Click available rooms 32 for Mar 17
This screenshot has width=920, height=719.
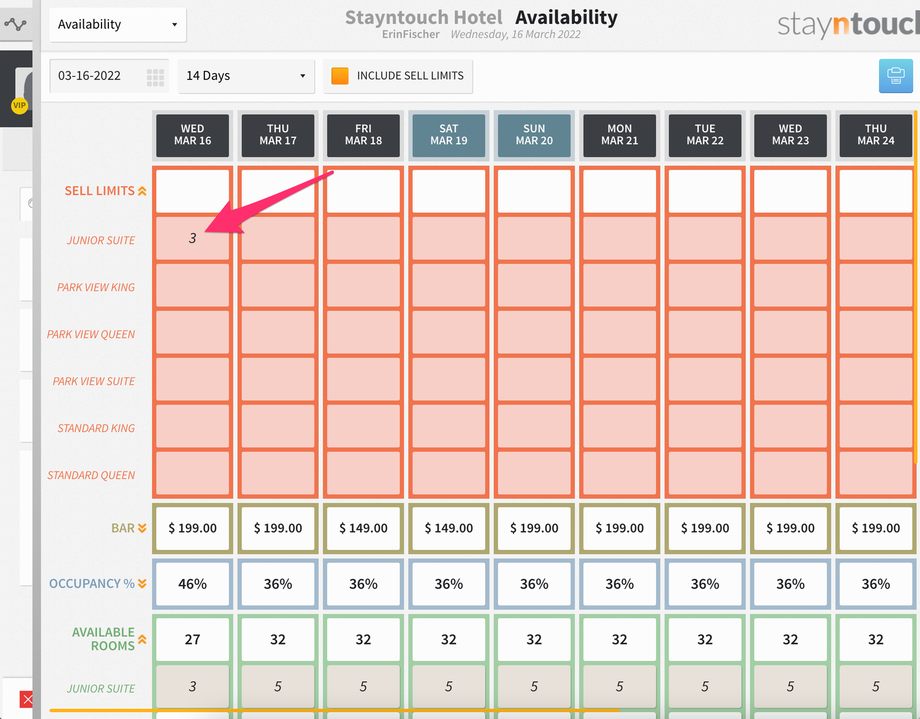[278, 639]
